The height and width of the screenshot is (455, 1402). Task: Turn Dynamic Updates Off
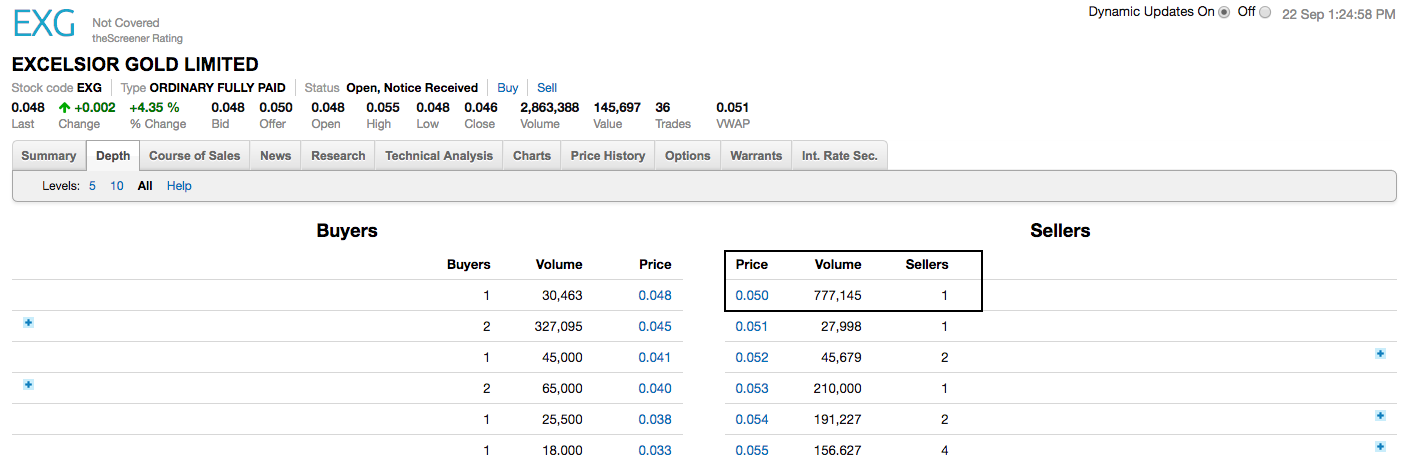point(1265,12)
